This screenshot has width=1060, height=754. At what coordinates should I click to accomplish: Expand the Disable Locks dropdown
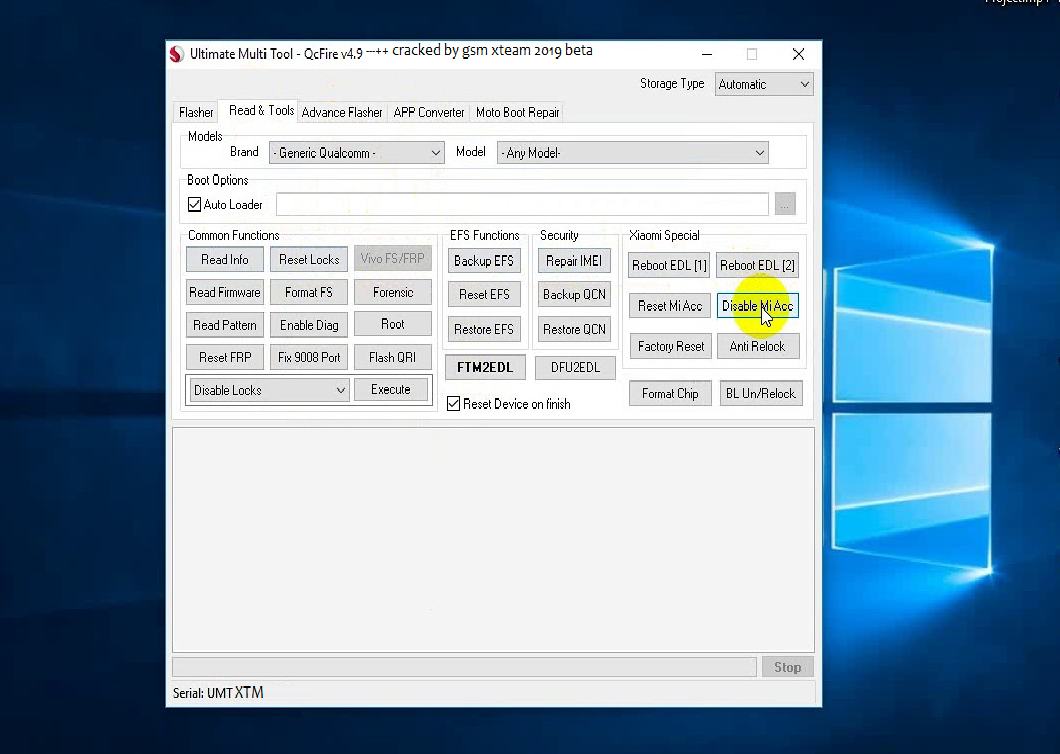pos(269,390)
